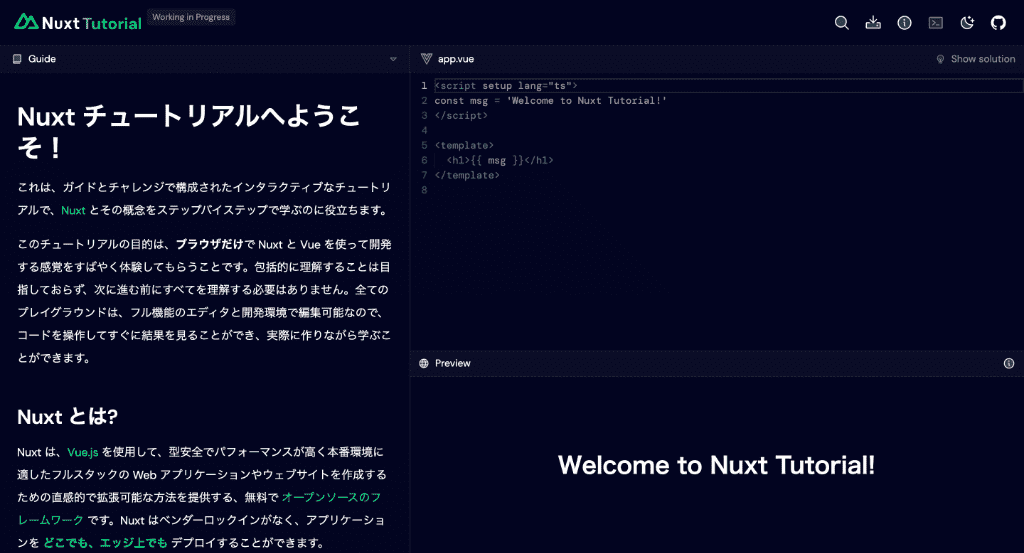Expand the Guide dropdown chevron
The width and height of the screenshot is (1024, 553).
[x=393, y=59]
